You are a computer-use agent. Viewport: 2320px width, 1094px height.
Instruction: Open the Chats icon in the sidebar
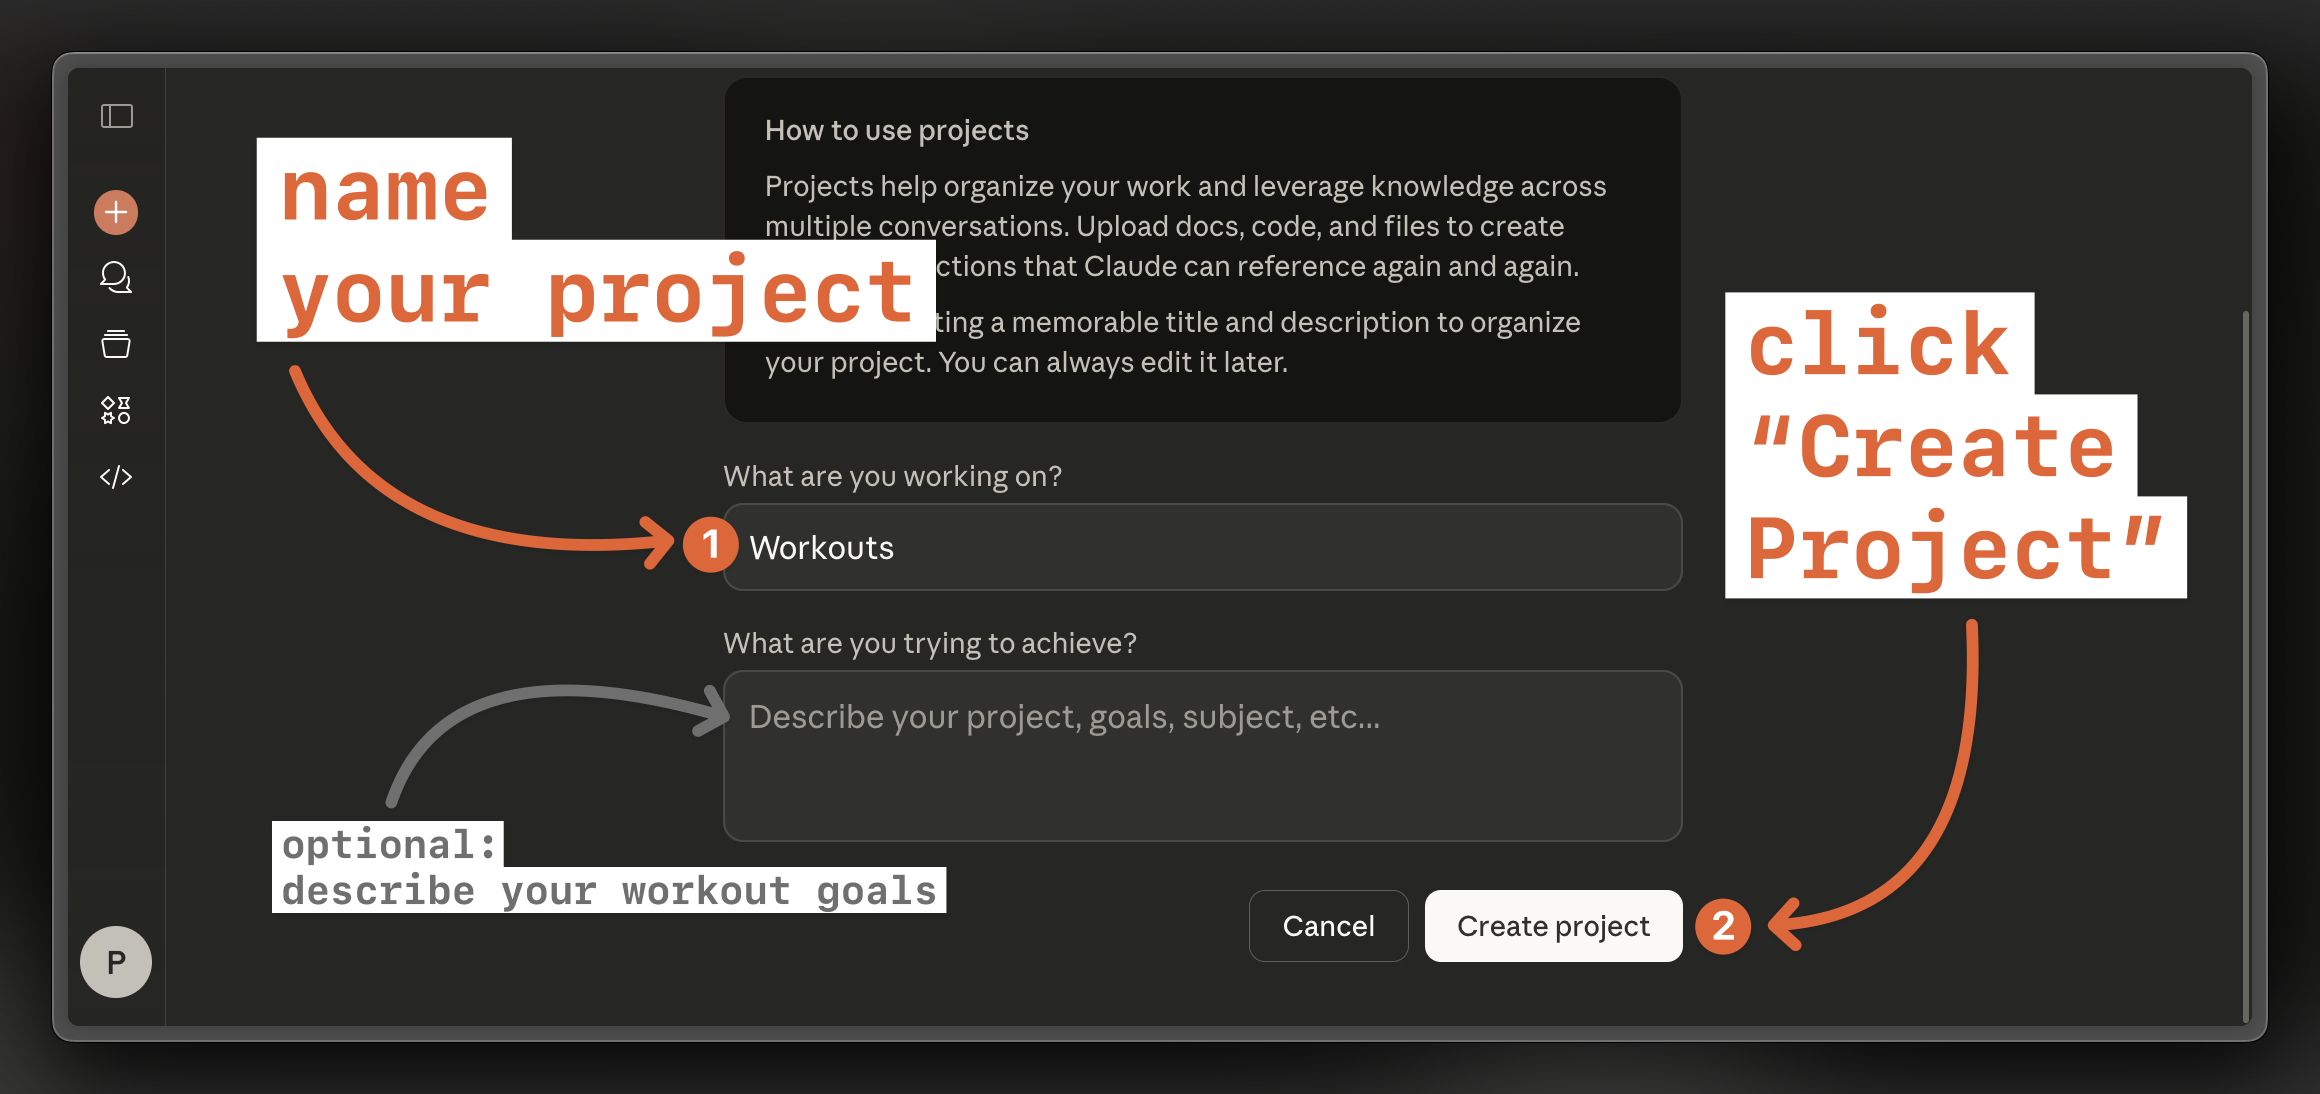click(x=115, y=278)
